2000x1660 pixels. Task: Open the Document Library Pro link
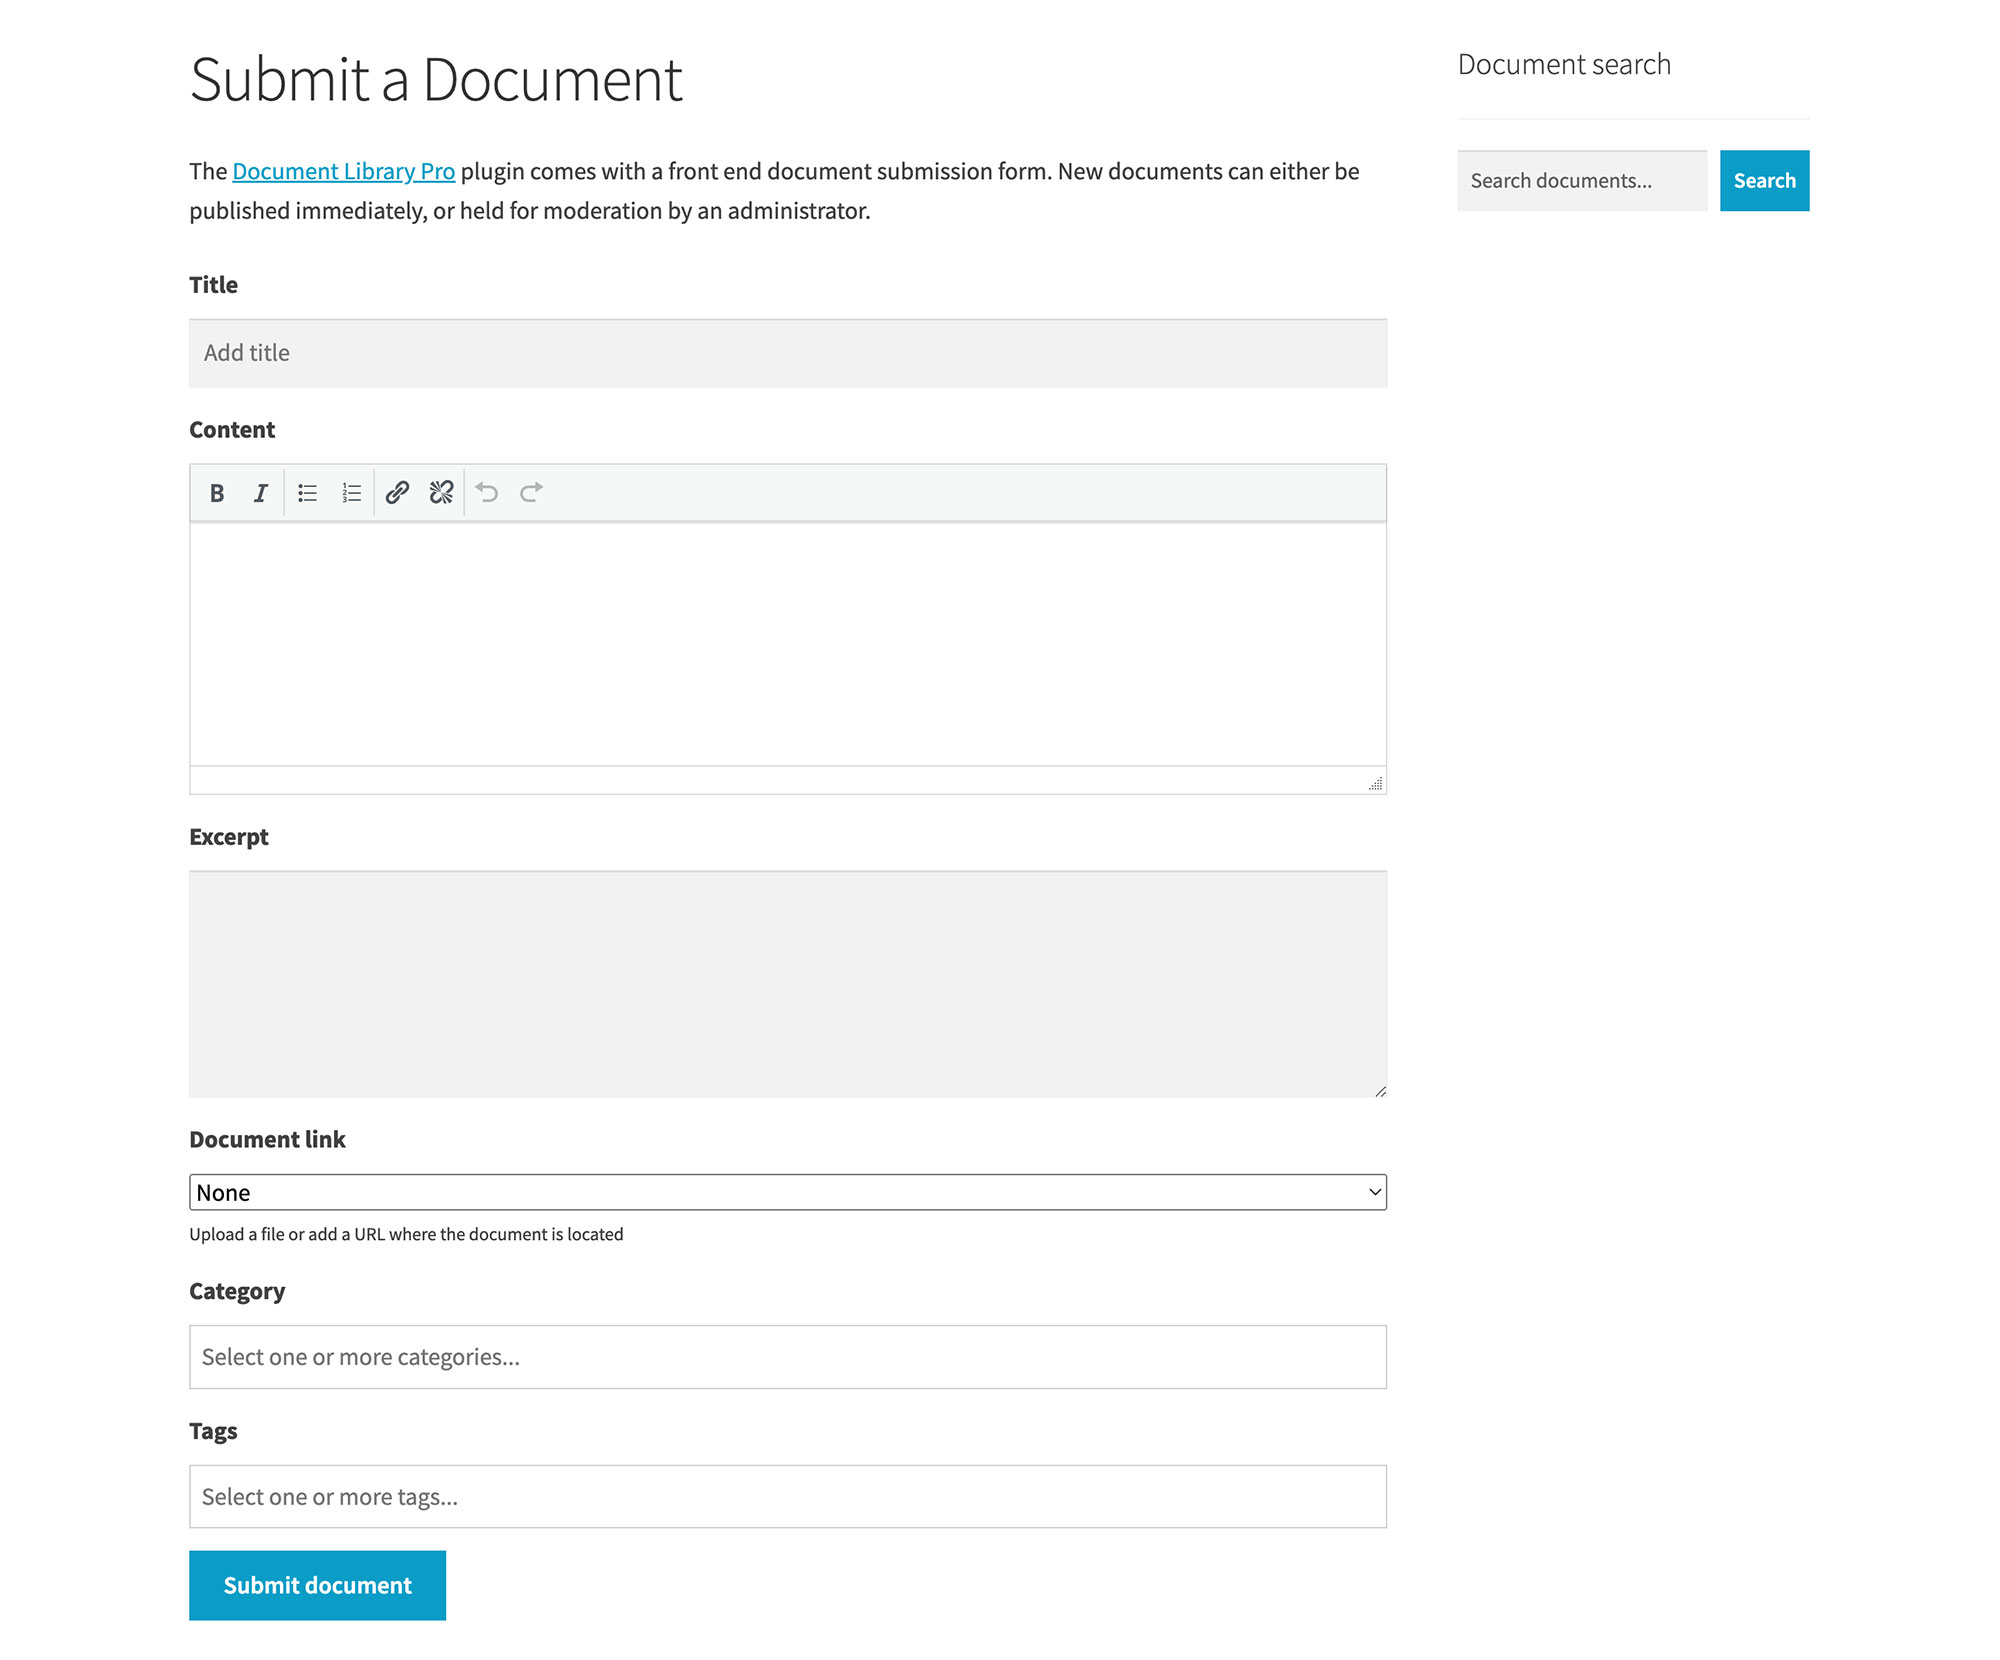tap(343, 172)
